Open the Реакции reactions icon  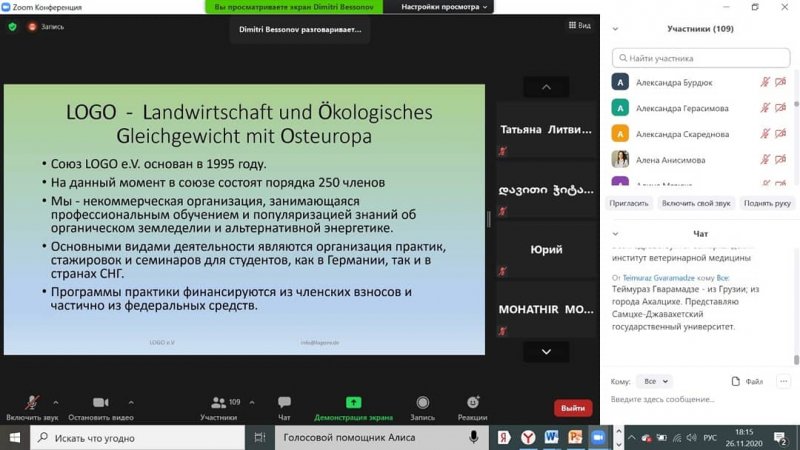pos(472,402)
